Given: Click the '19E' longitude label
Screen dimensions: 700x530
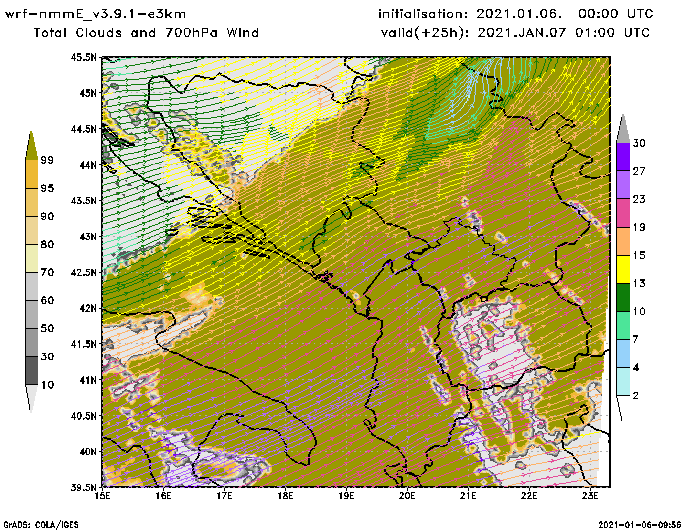Looking at the screenshot, I should point(346,496).
